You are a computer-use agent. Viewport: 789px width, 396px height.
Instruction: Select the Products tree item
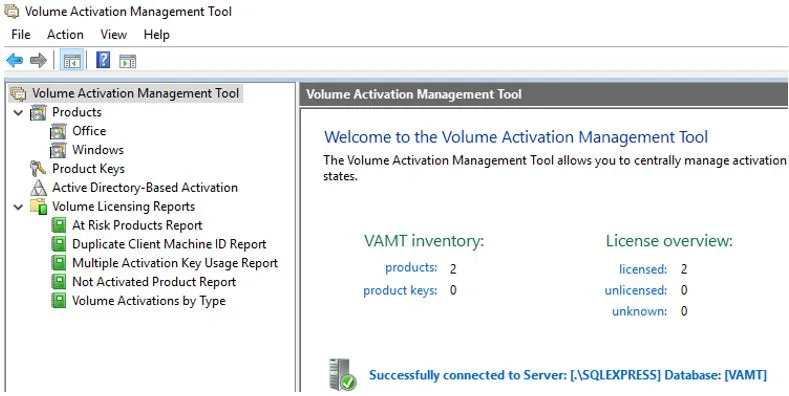point(77,112)
